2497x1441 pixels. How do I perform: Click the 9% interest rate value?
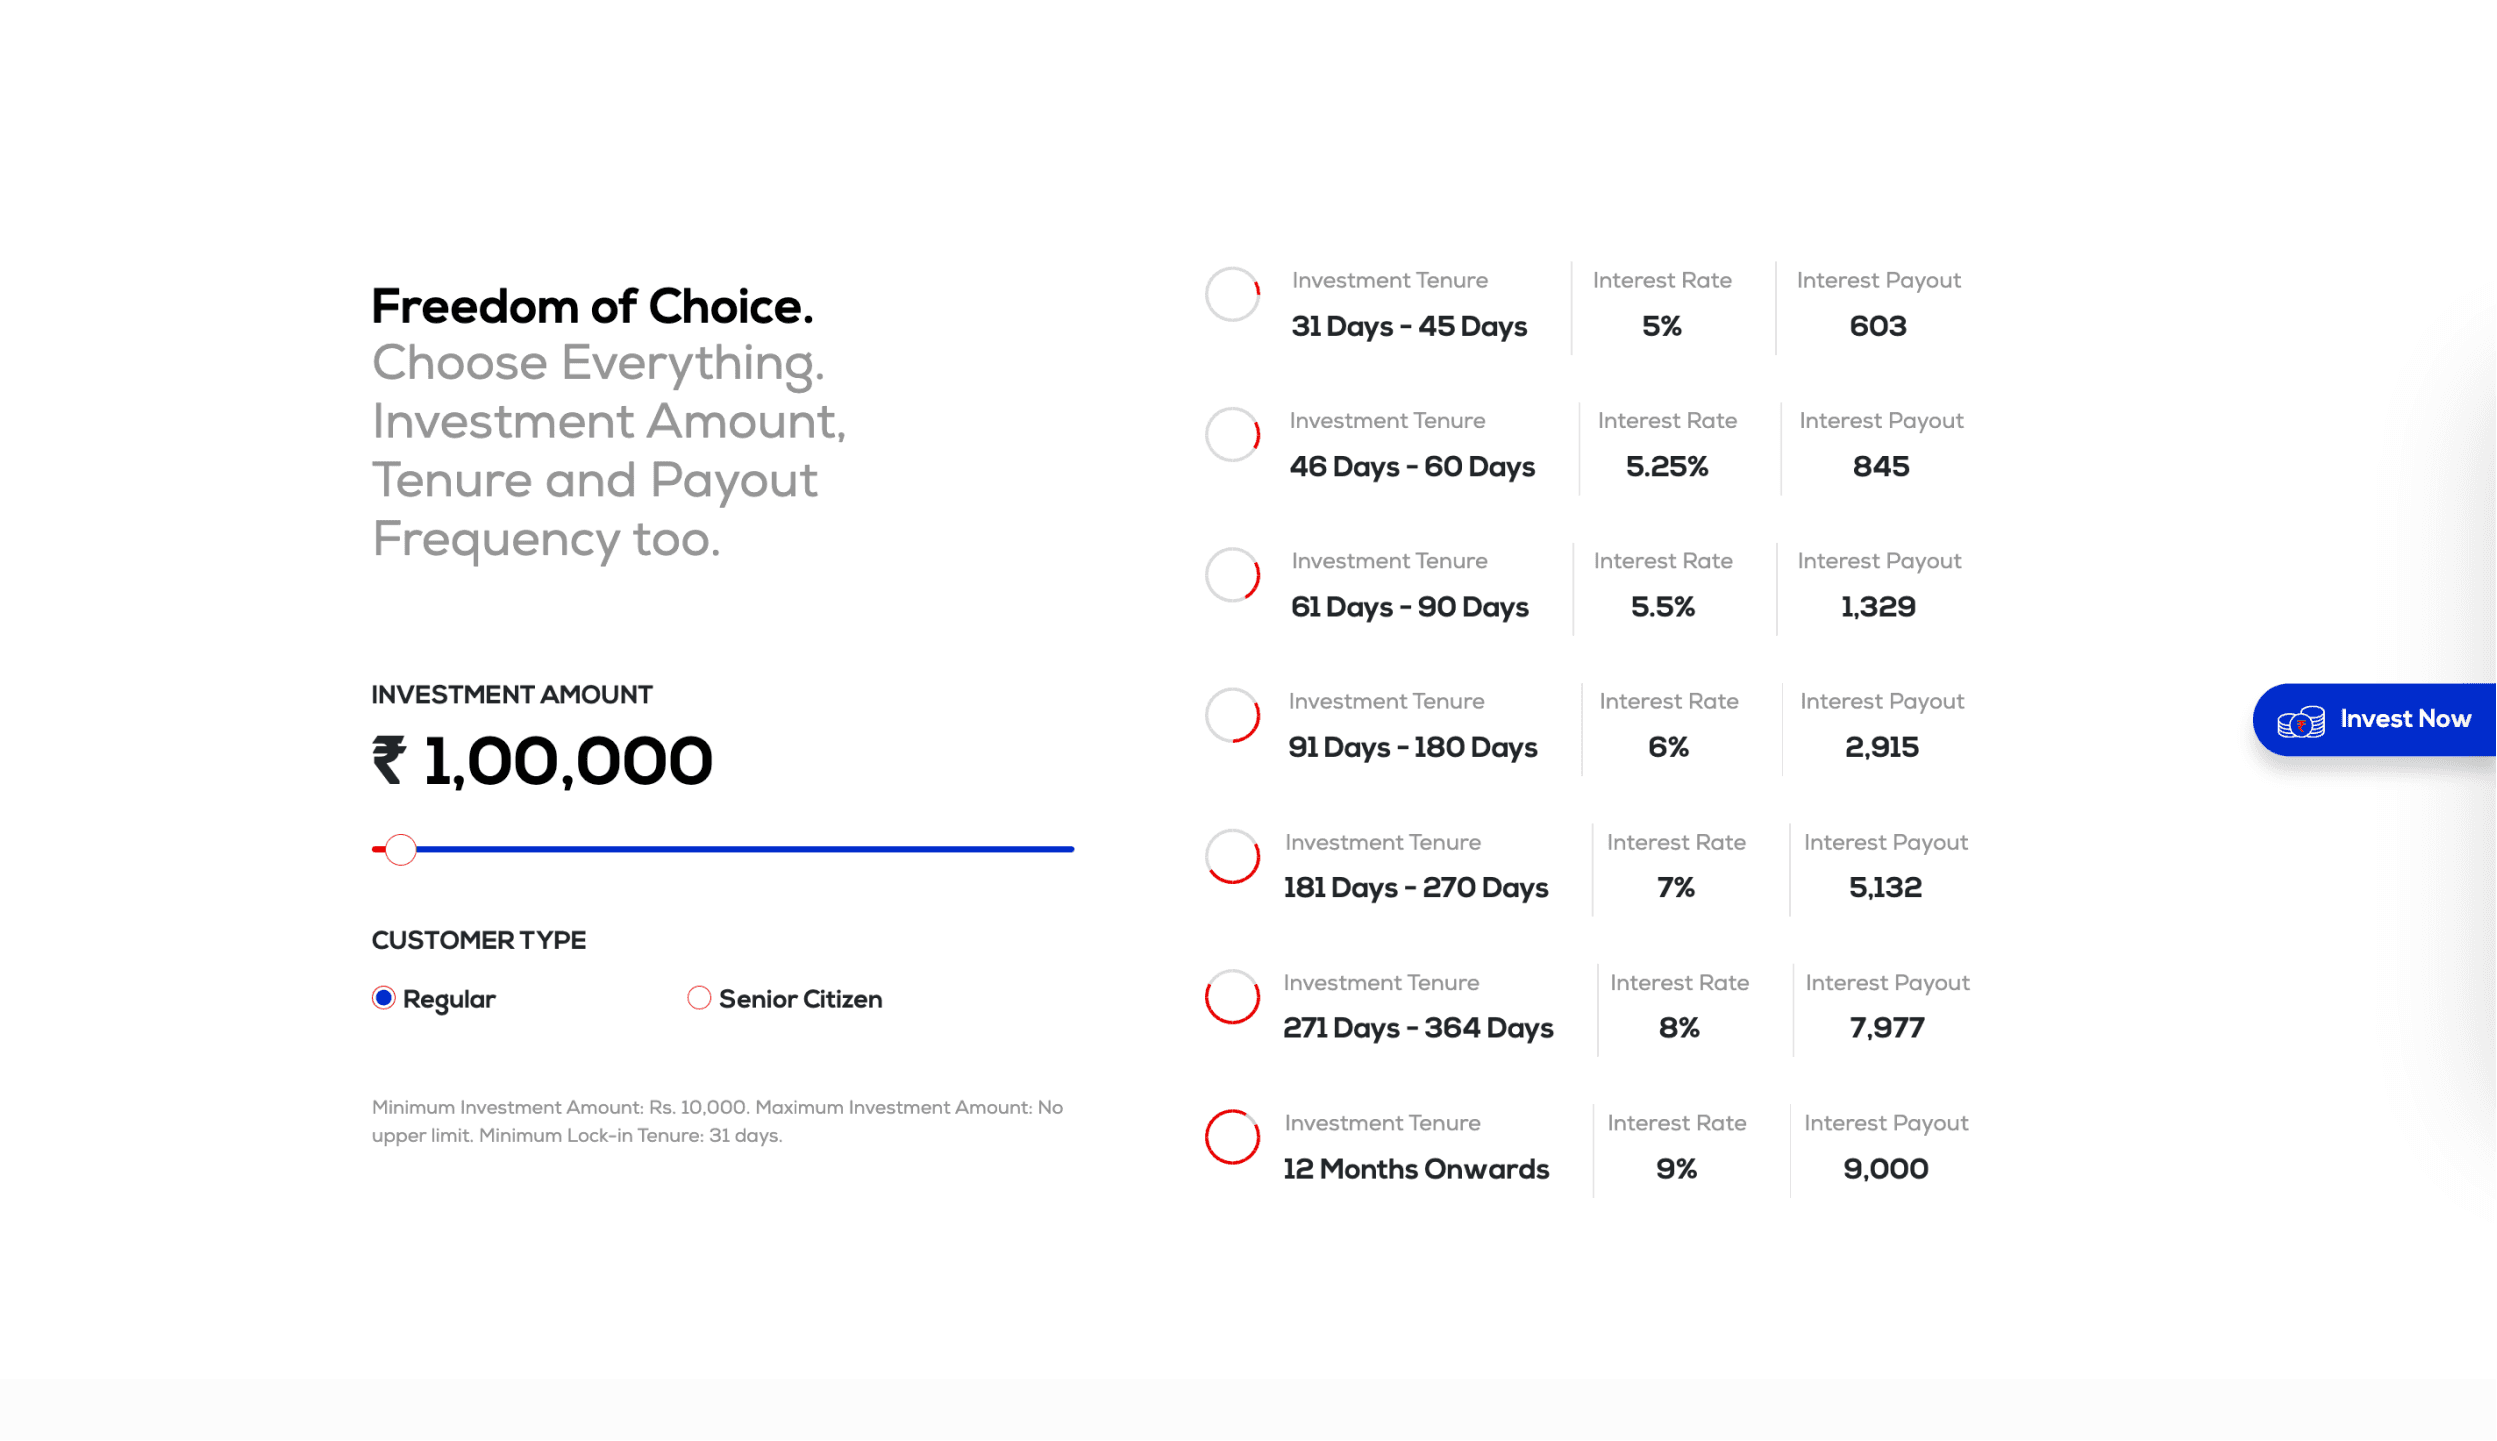click(x=1676, y=1169)
